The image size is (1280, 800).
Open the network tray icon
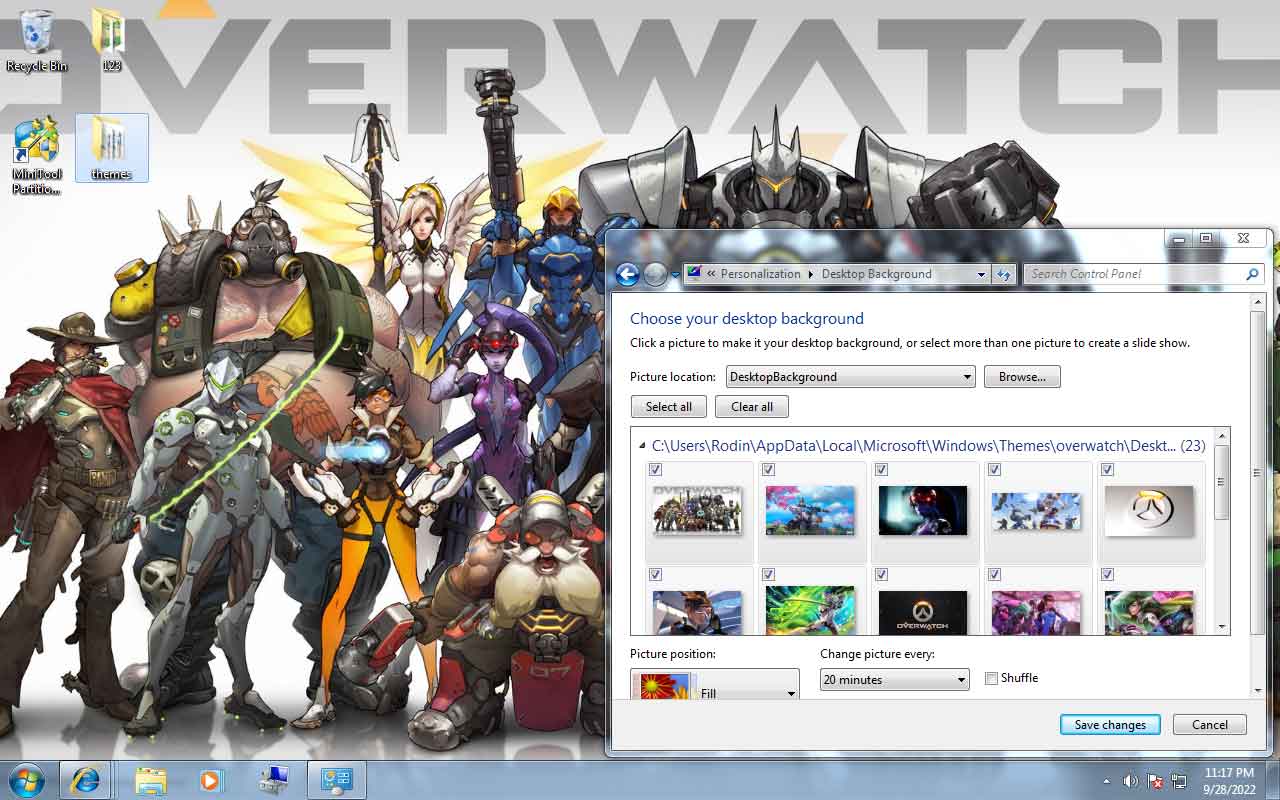coord(1180,781)
